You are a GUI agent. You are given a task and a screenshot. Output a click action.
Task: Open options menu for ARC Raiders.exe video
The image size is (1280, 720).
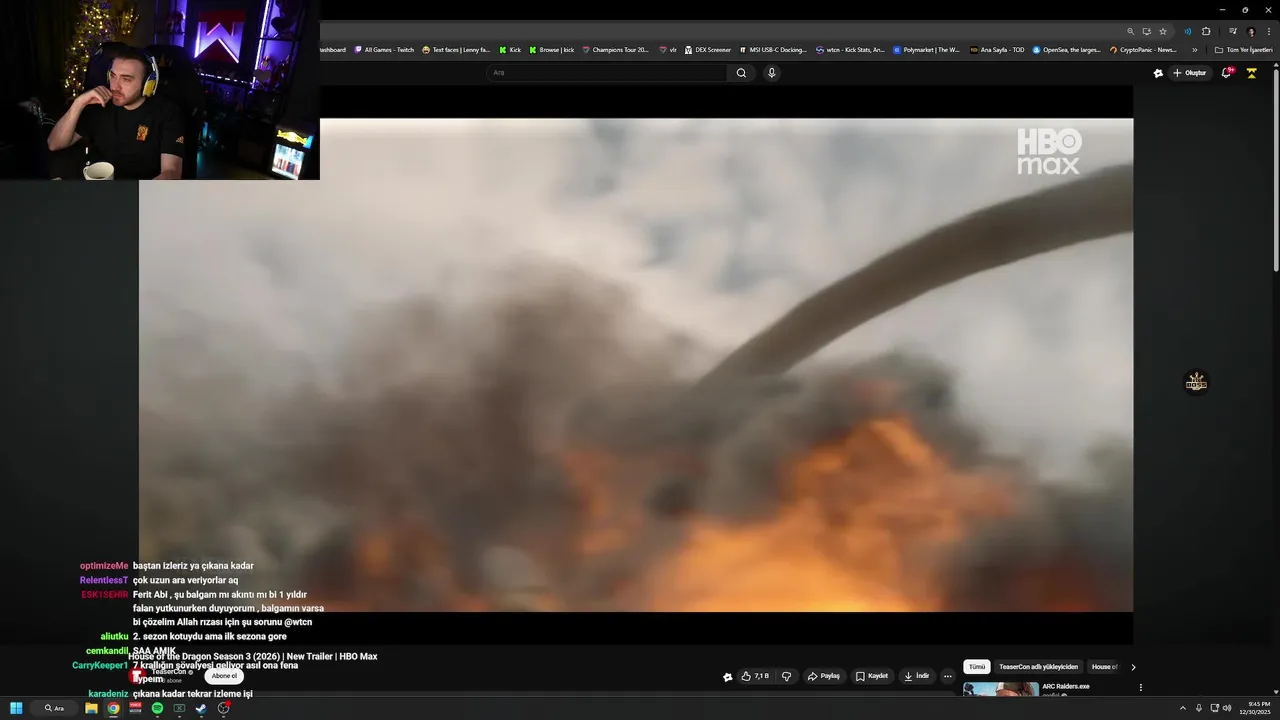point(1140,688)
